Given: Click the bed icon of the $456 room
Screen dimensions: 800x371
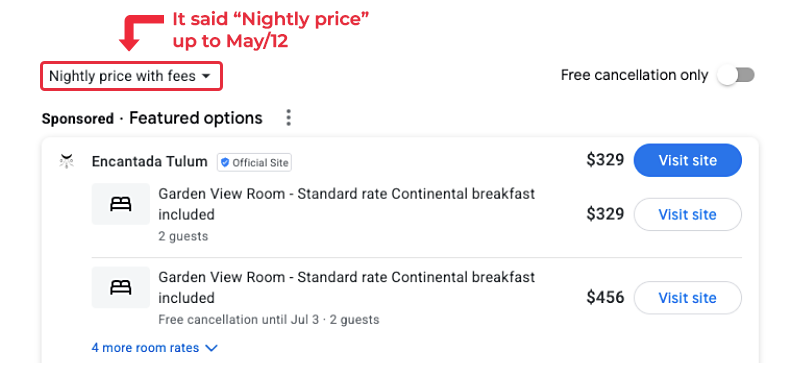Looking at the screenshot, I should coord(121,287).
